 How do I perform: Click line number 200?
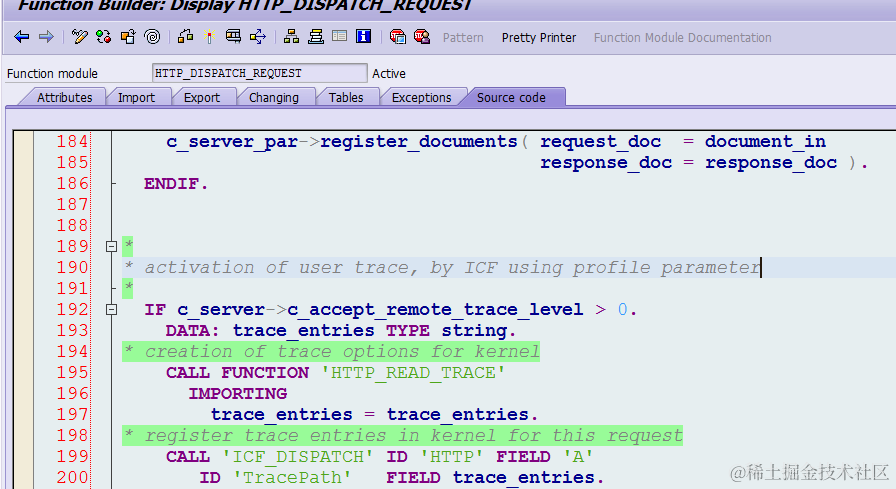pyautogui.click(x=72, y=477)
